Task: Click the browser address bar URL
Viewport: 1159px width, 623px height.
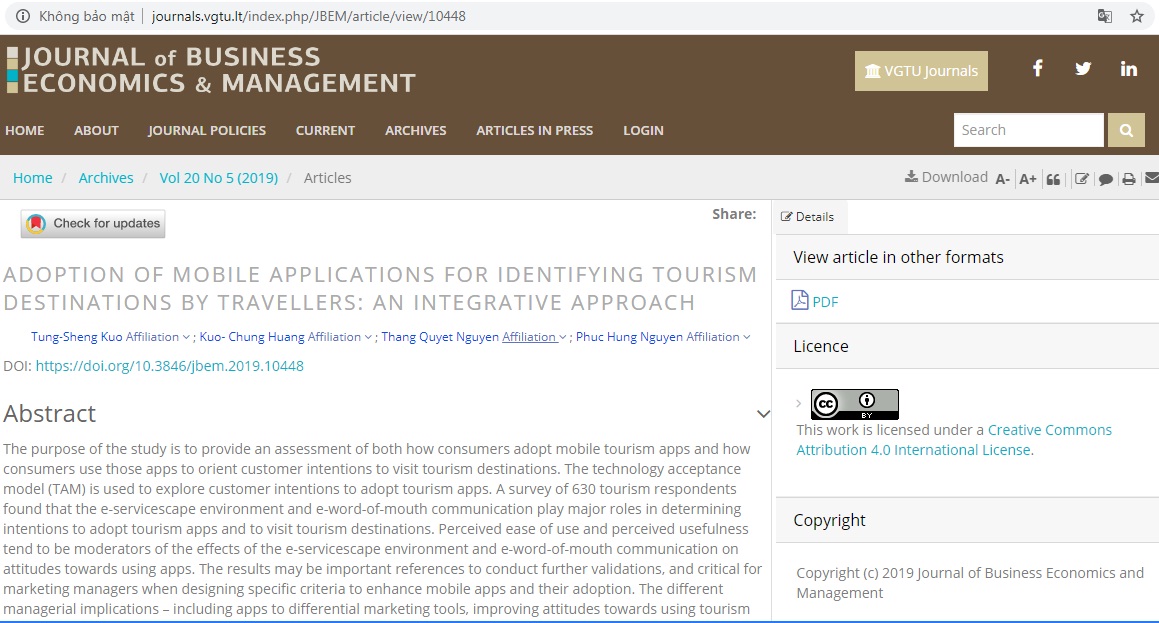Action: (x=308, y=16)
